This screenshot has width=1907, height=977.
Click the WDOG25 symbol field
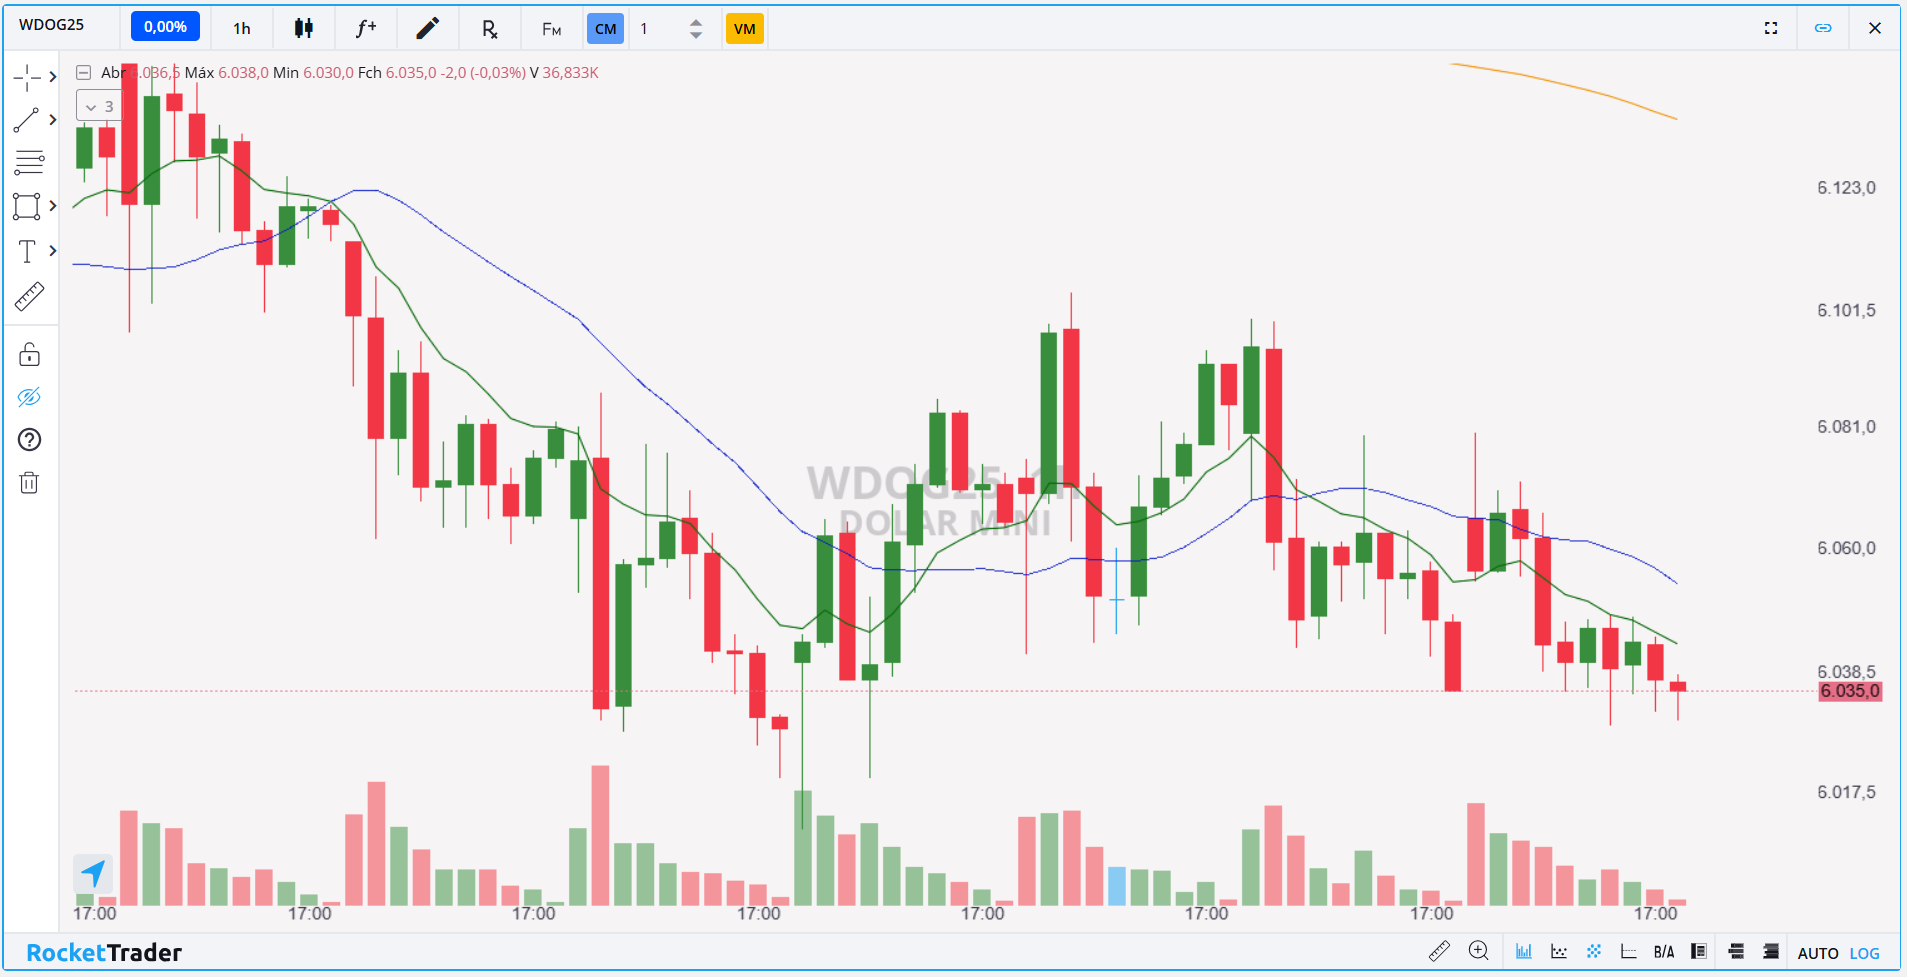point(52,25)
